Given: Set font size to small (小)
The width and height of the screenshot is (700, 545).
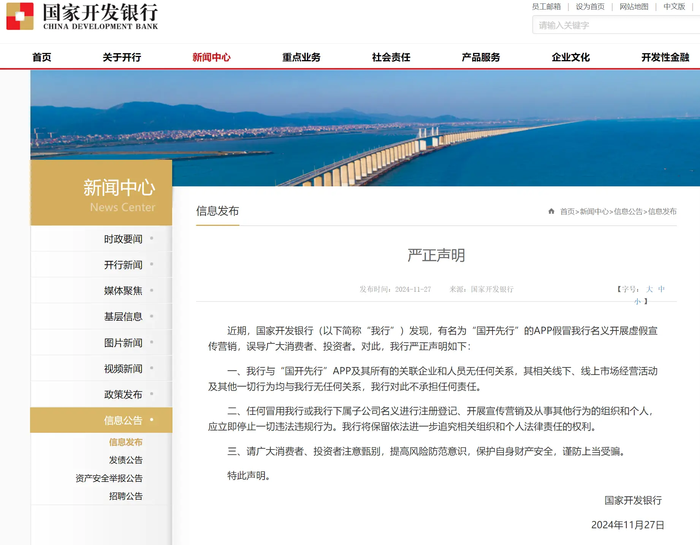Looking at the screenshot, I should pyautogui.click(x=648, y=300).
